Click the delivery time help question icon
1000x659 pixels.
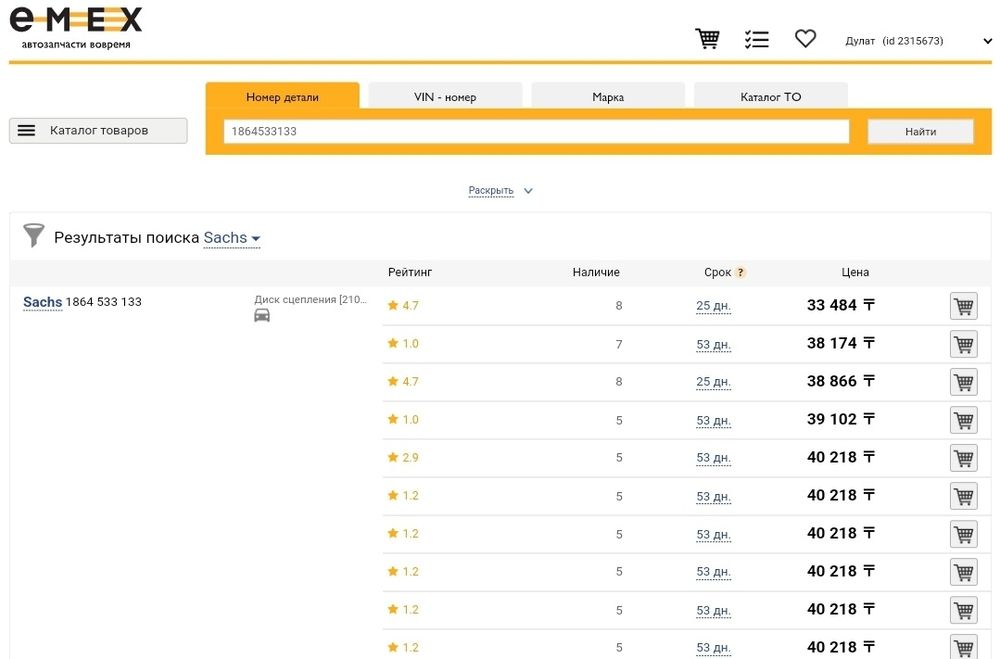pyautogui.click(x=741, y=273)
